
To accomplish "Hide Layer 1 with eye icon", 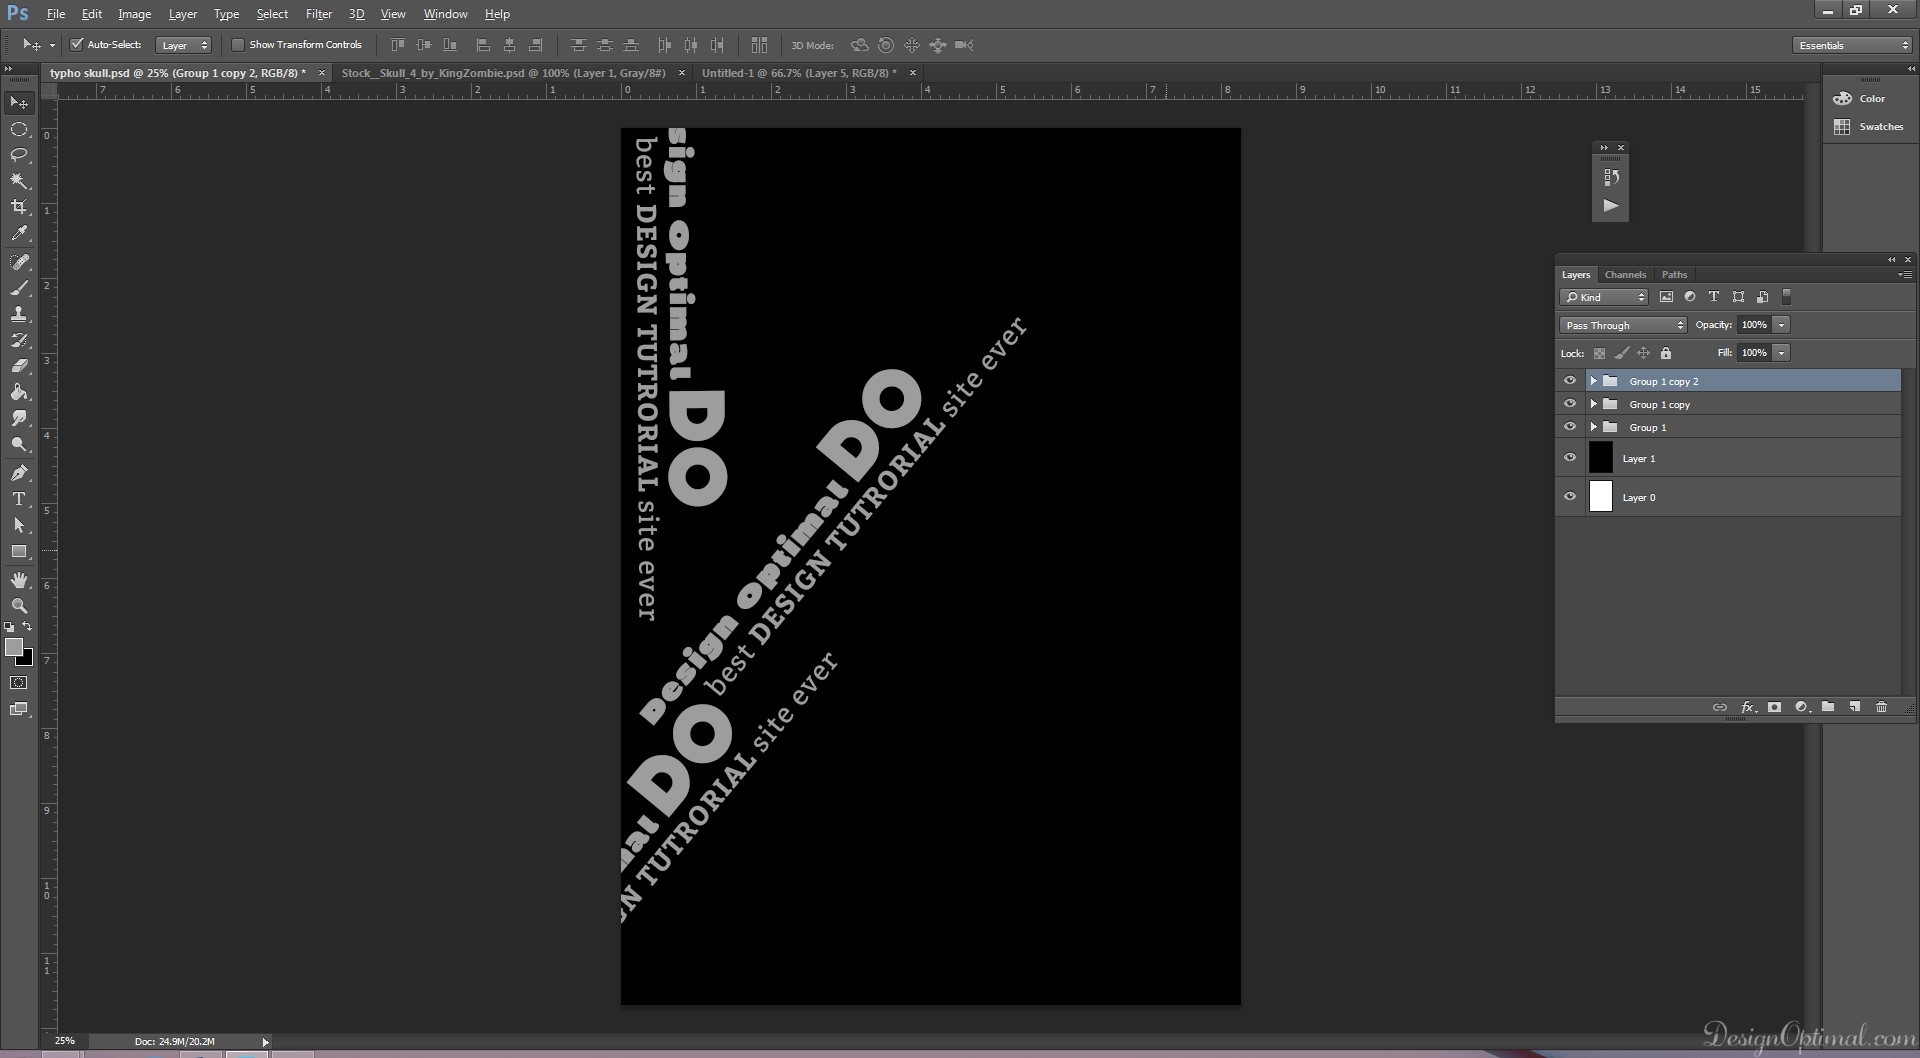I will coord(1570,458).
